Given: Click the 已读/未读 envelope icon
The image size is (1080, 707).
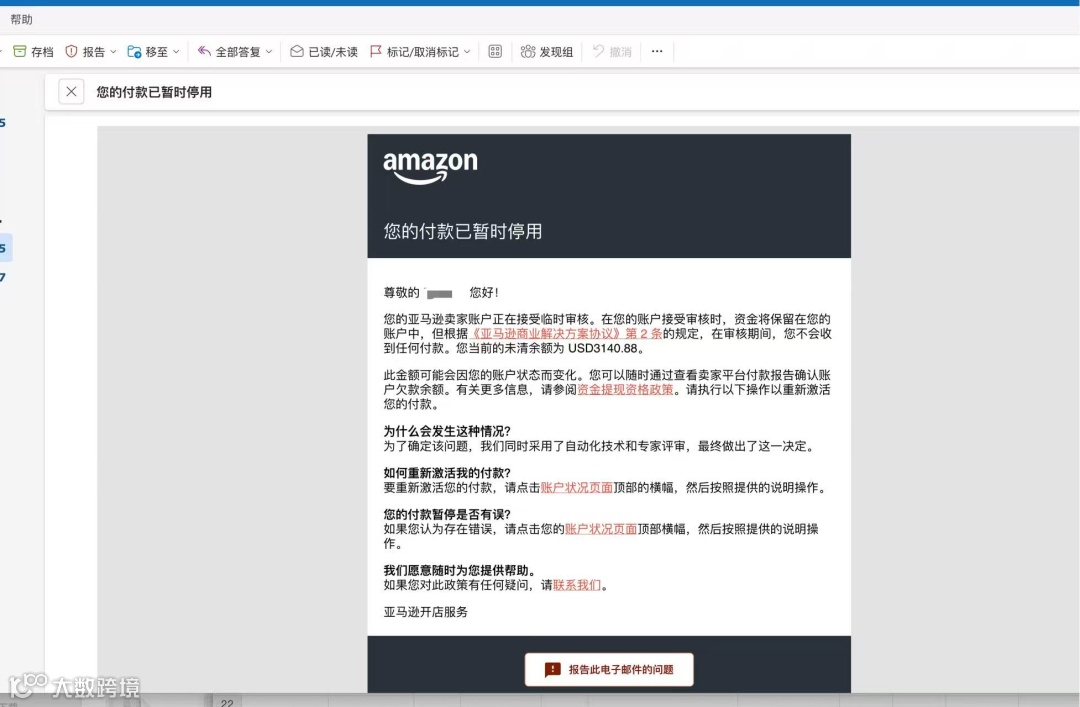Looking at the screenshot, I should coord(297,52).
